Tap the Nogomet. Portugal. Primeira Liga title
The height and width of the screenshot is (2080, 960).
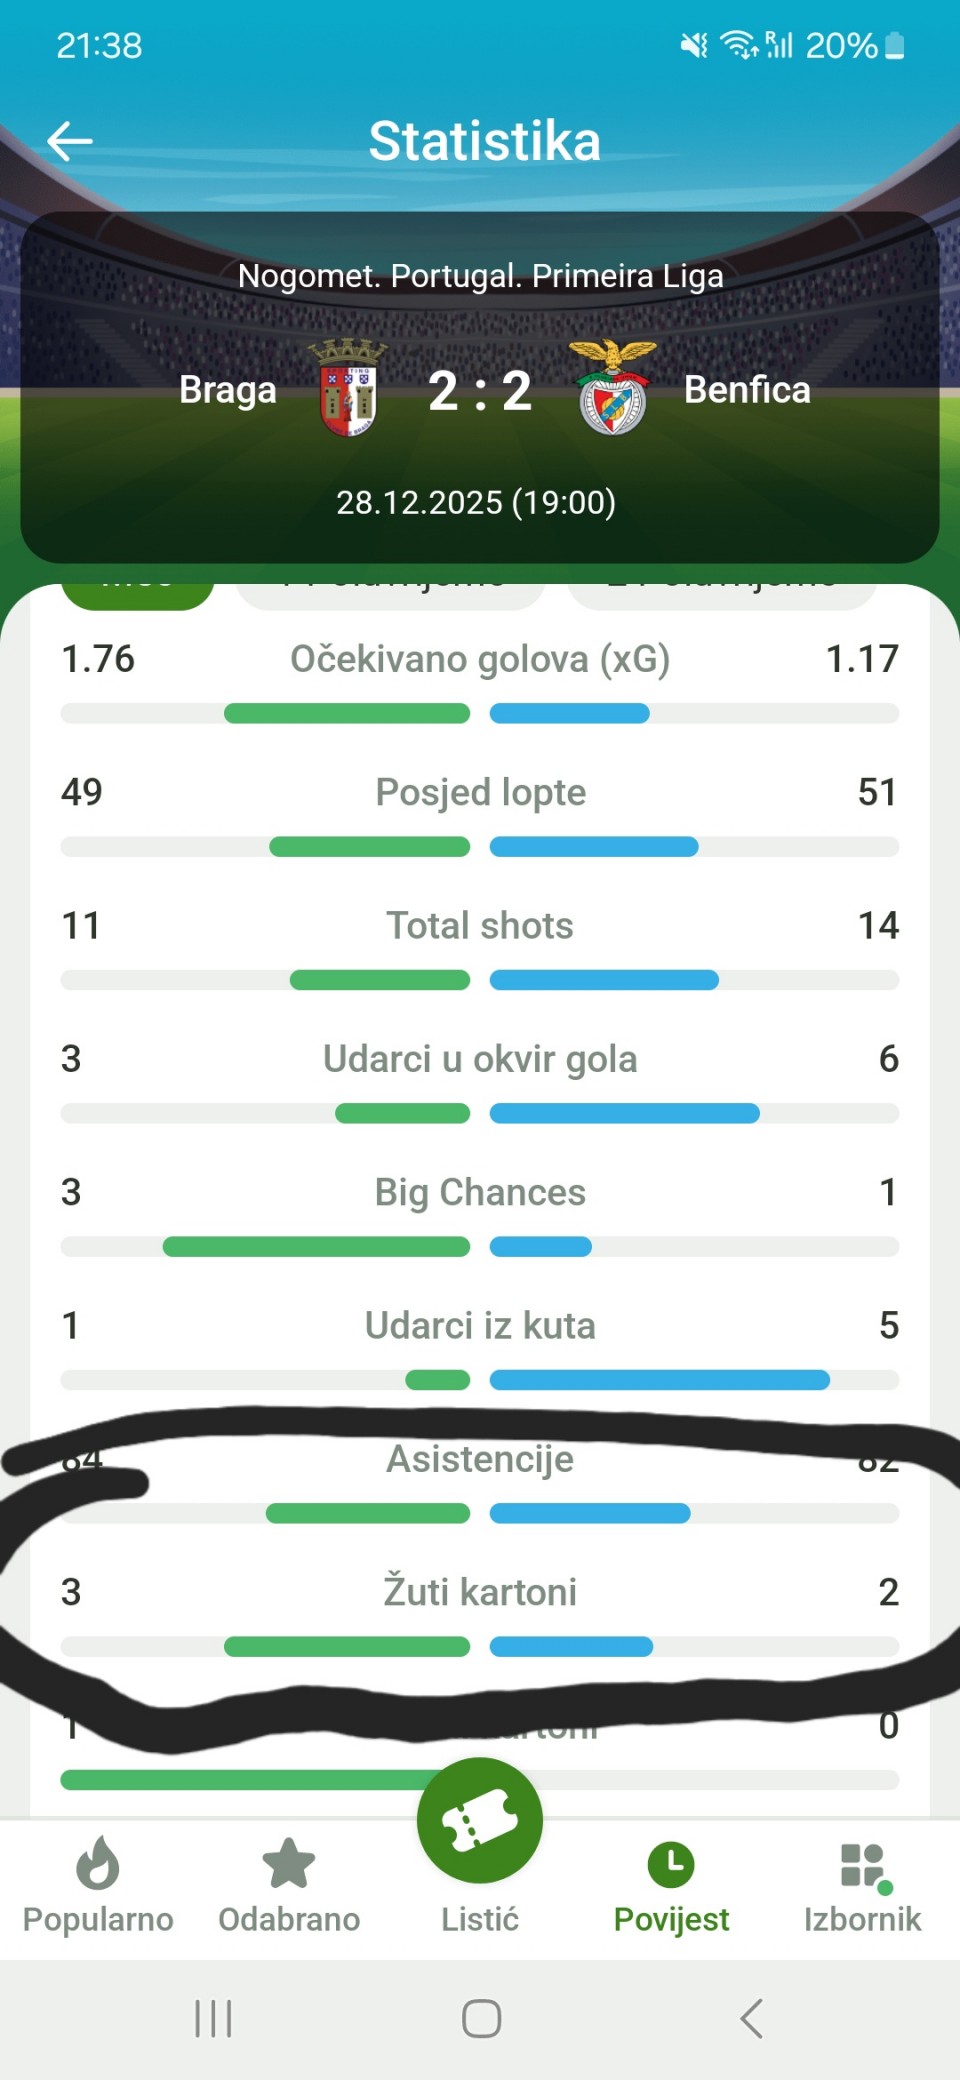(480, 276)
